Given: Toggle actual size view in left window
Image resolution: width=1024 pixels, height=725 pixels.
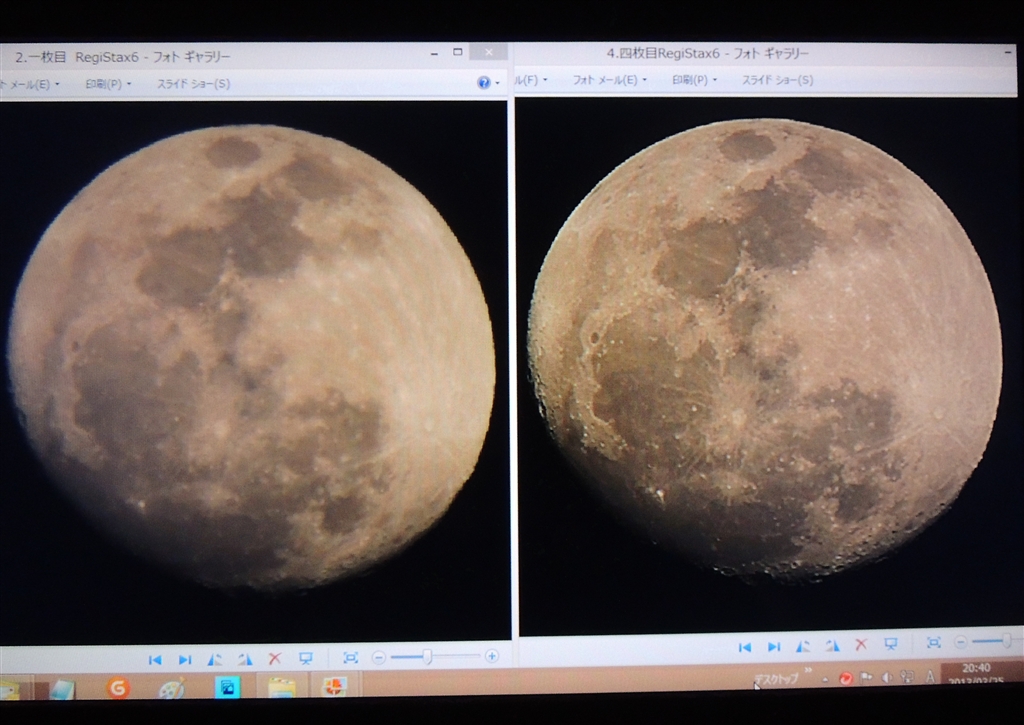Looking at the screenshot, I should point(351,658).
